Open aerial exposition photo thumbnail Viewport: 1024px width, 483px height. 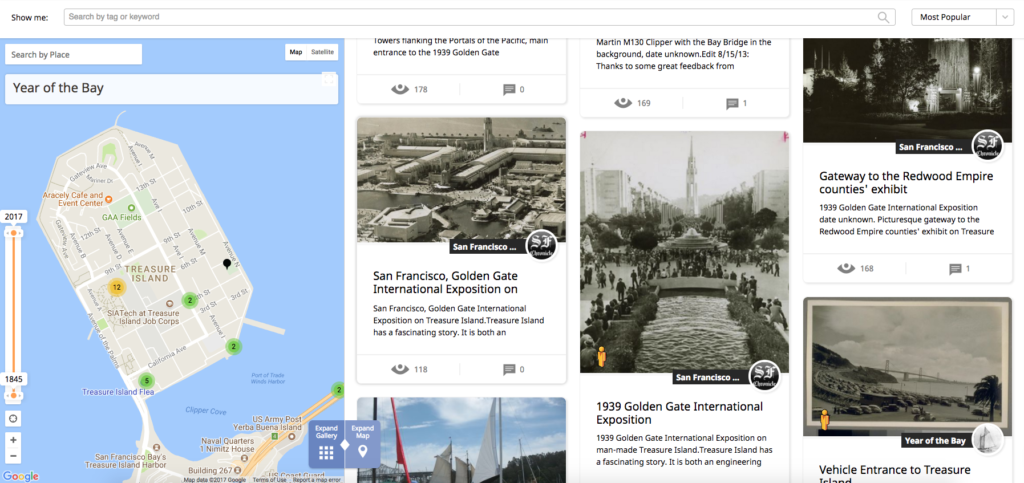(x=461, y=180)
